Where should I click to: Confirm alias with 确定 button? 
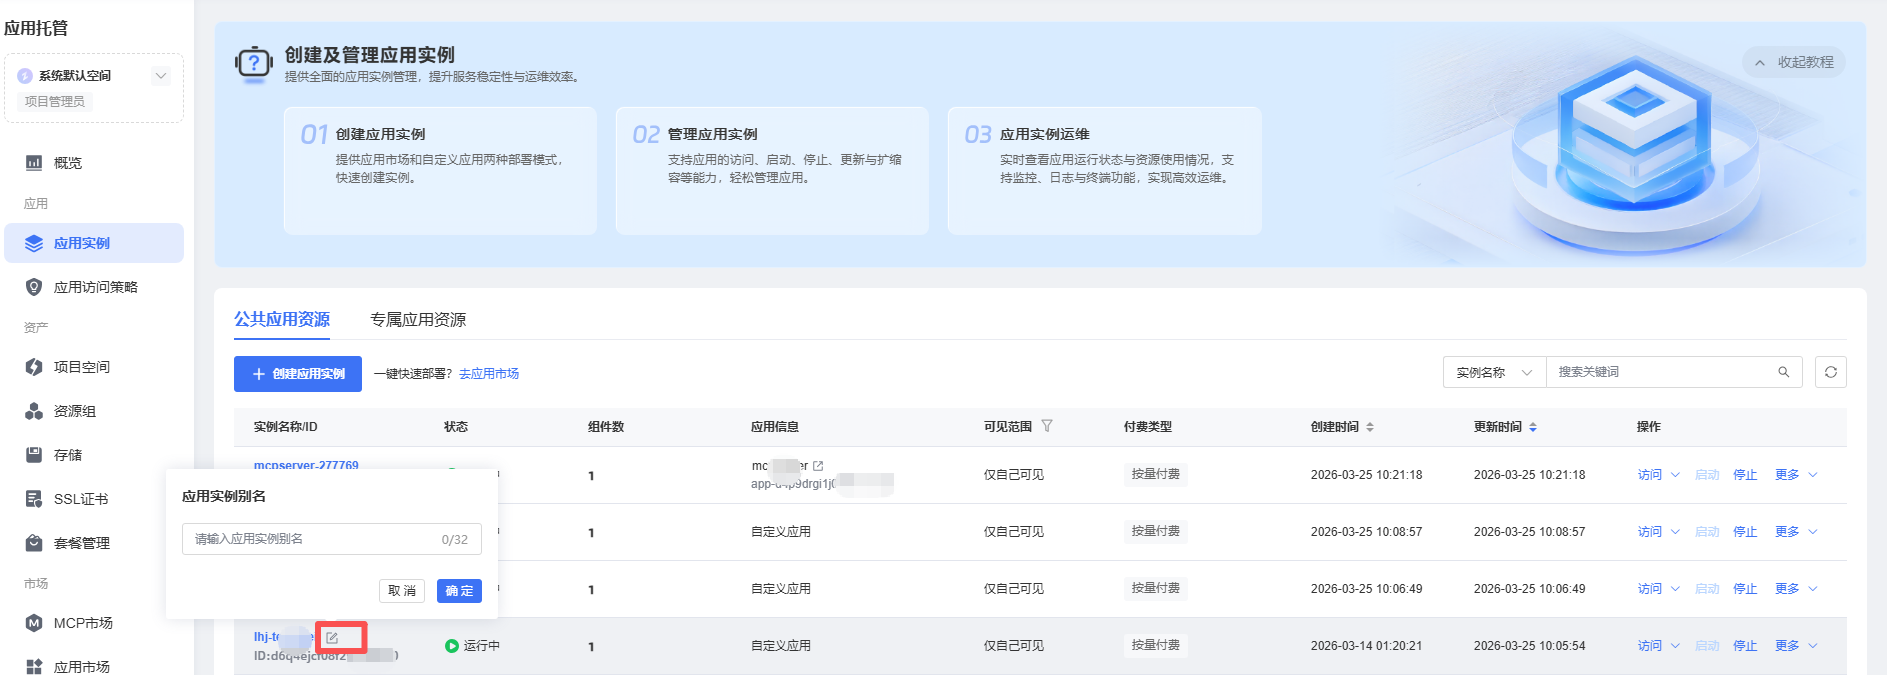point(459,591)
